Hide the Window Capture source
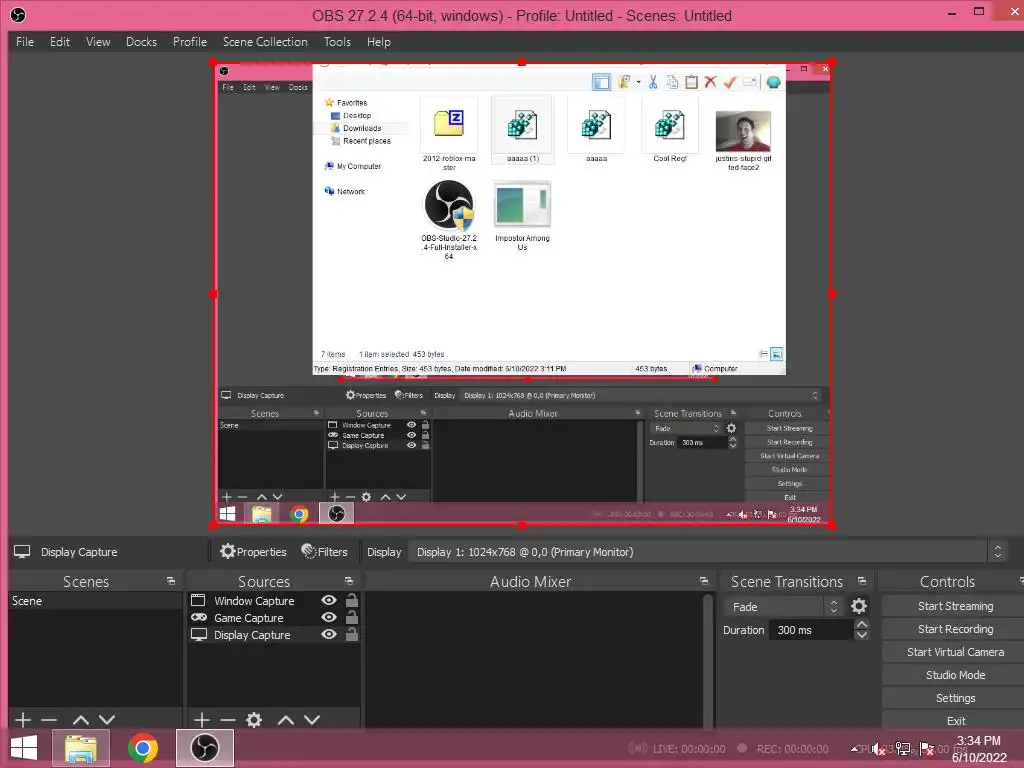1024x768 pixels. pos(329,600)
